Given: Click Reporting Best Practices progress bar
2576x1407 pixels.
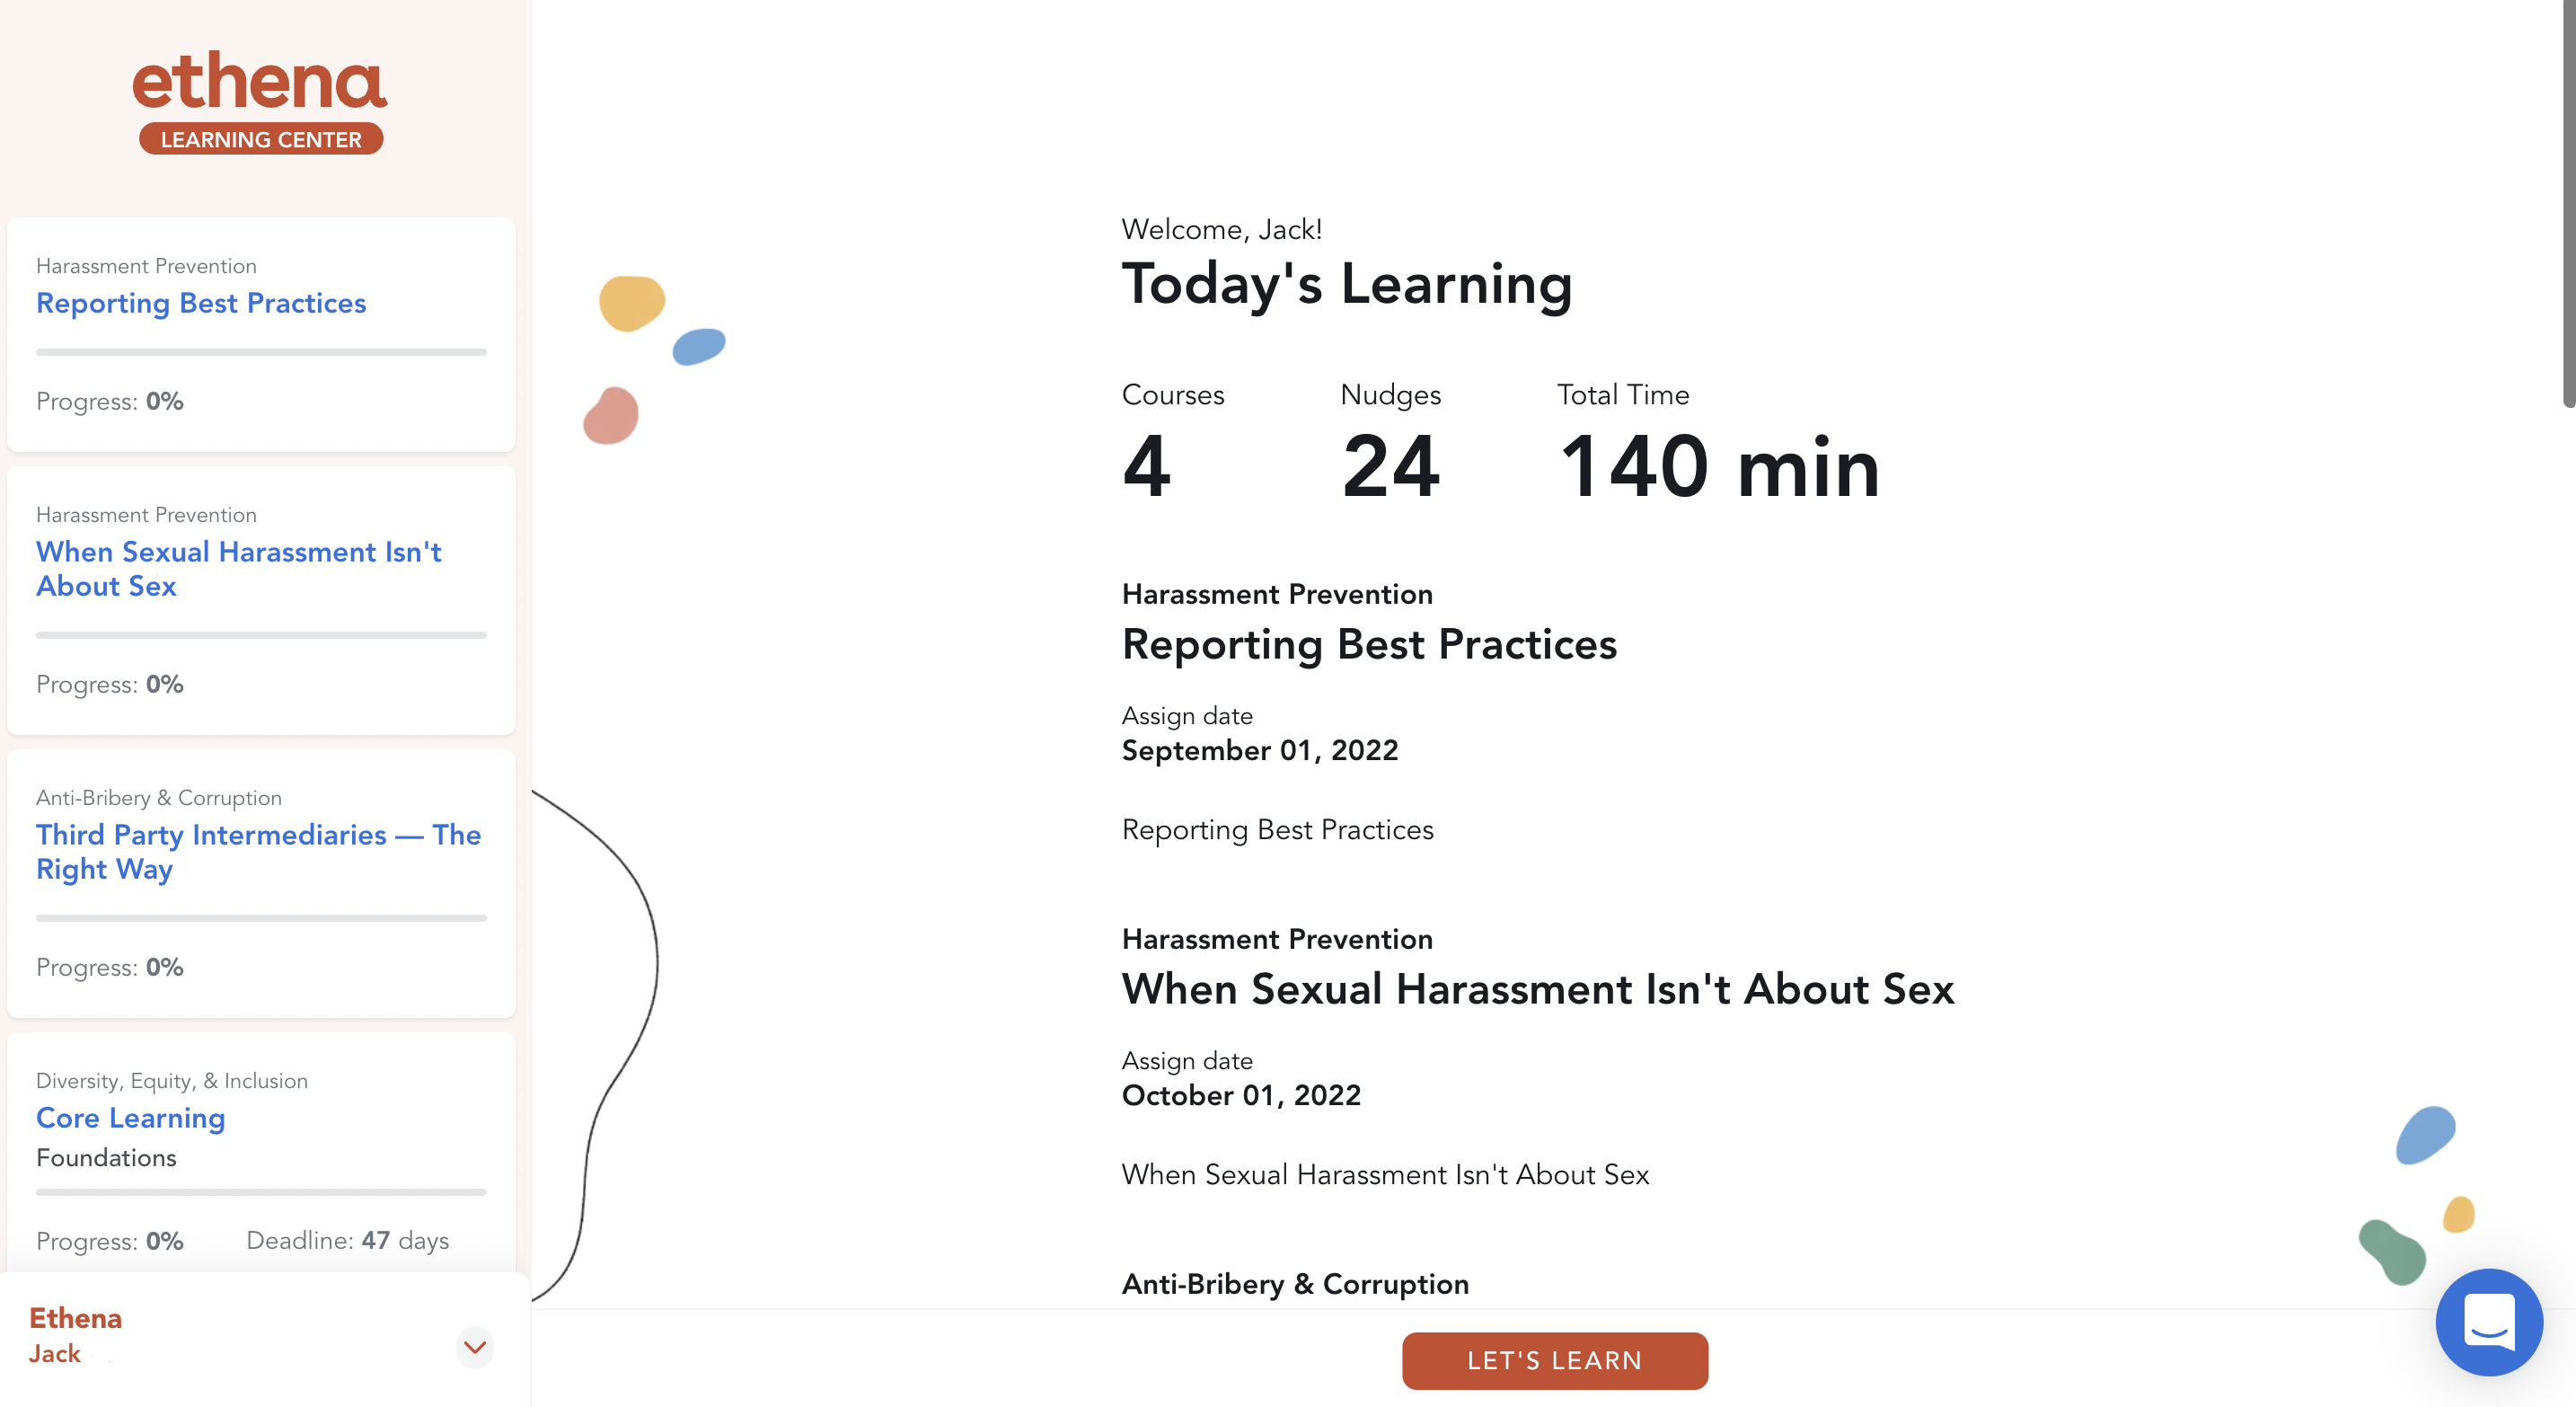Looking at the screenshot, I should coord(261,352).
